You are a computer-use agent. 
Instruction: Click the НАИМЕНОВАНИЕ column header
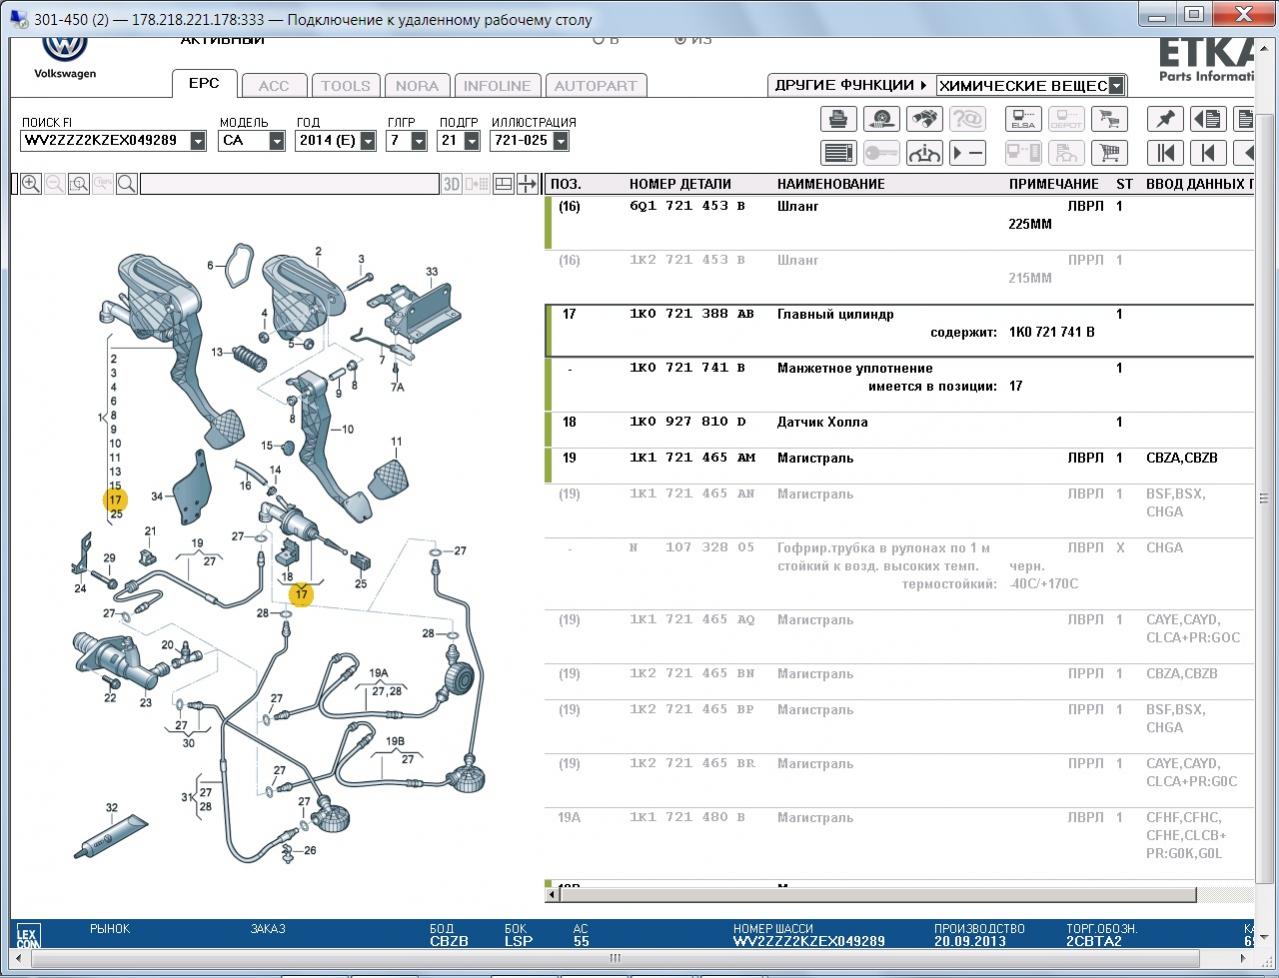[831, 184]
